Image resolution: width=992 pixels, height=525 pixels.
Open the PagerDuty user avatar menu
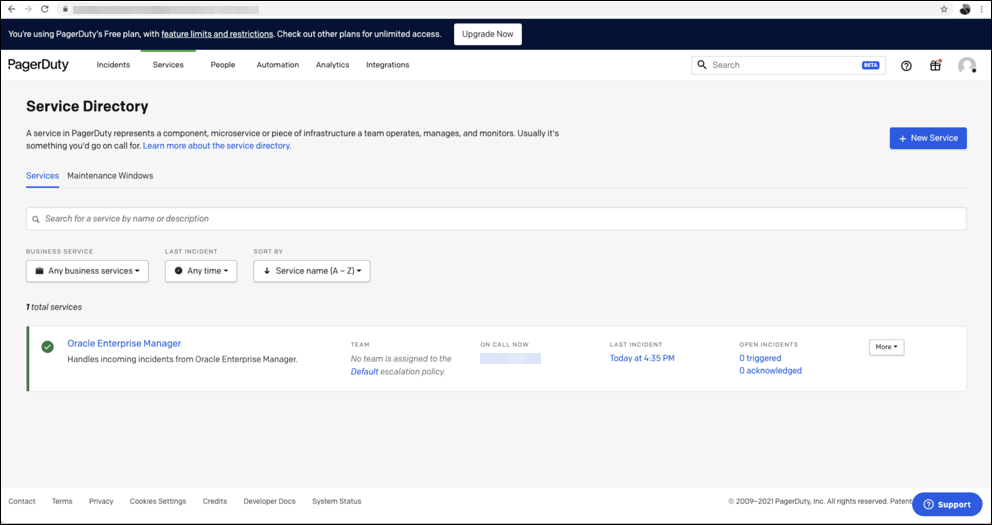click(967, 65)
